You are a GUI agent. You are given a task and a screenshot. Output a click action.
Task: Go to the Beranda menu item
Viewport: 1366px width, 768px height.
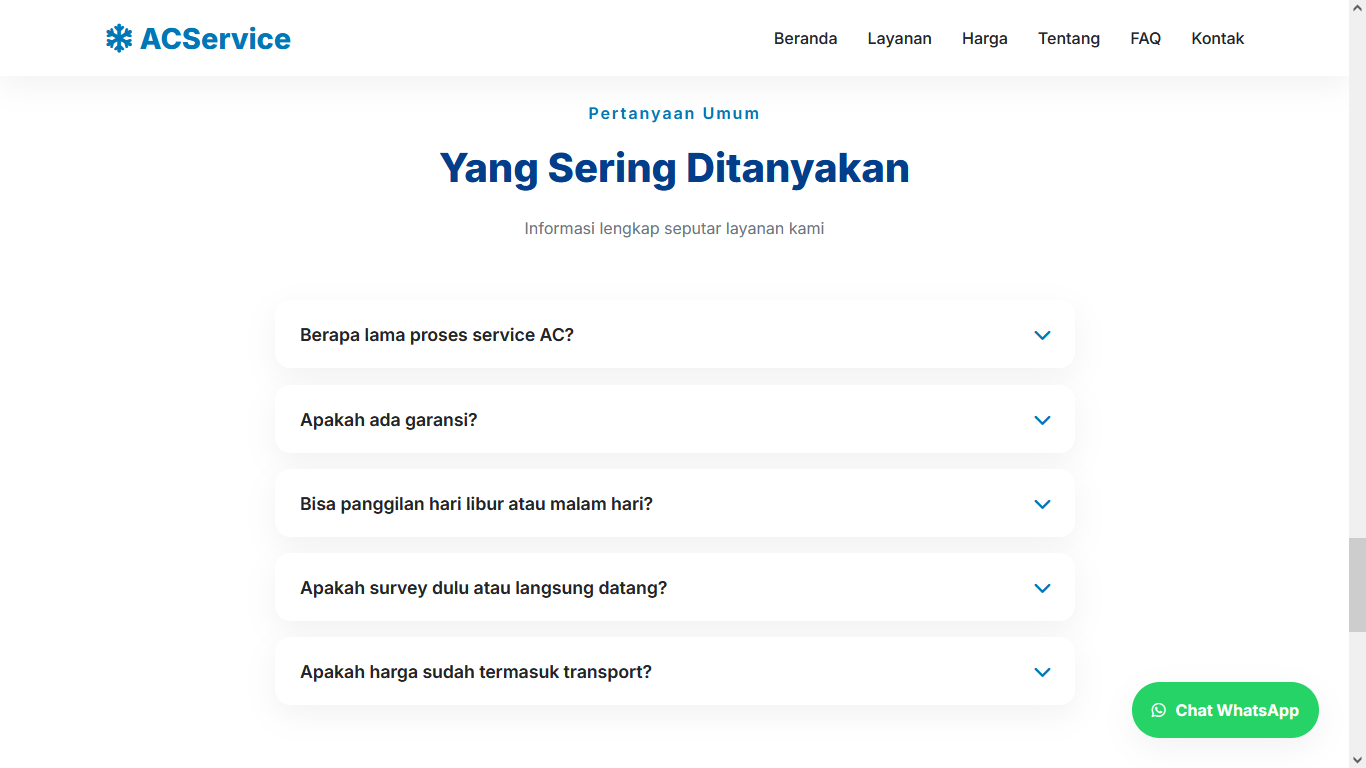click(805, 38)
